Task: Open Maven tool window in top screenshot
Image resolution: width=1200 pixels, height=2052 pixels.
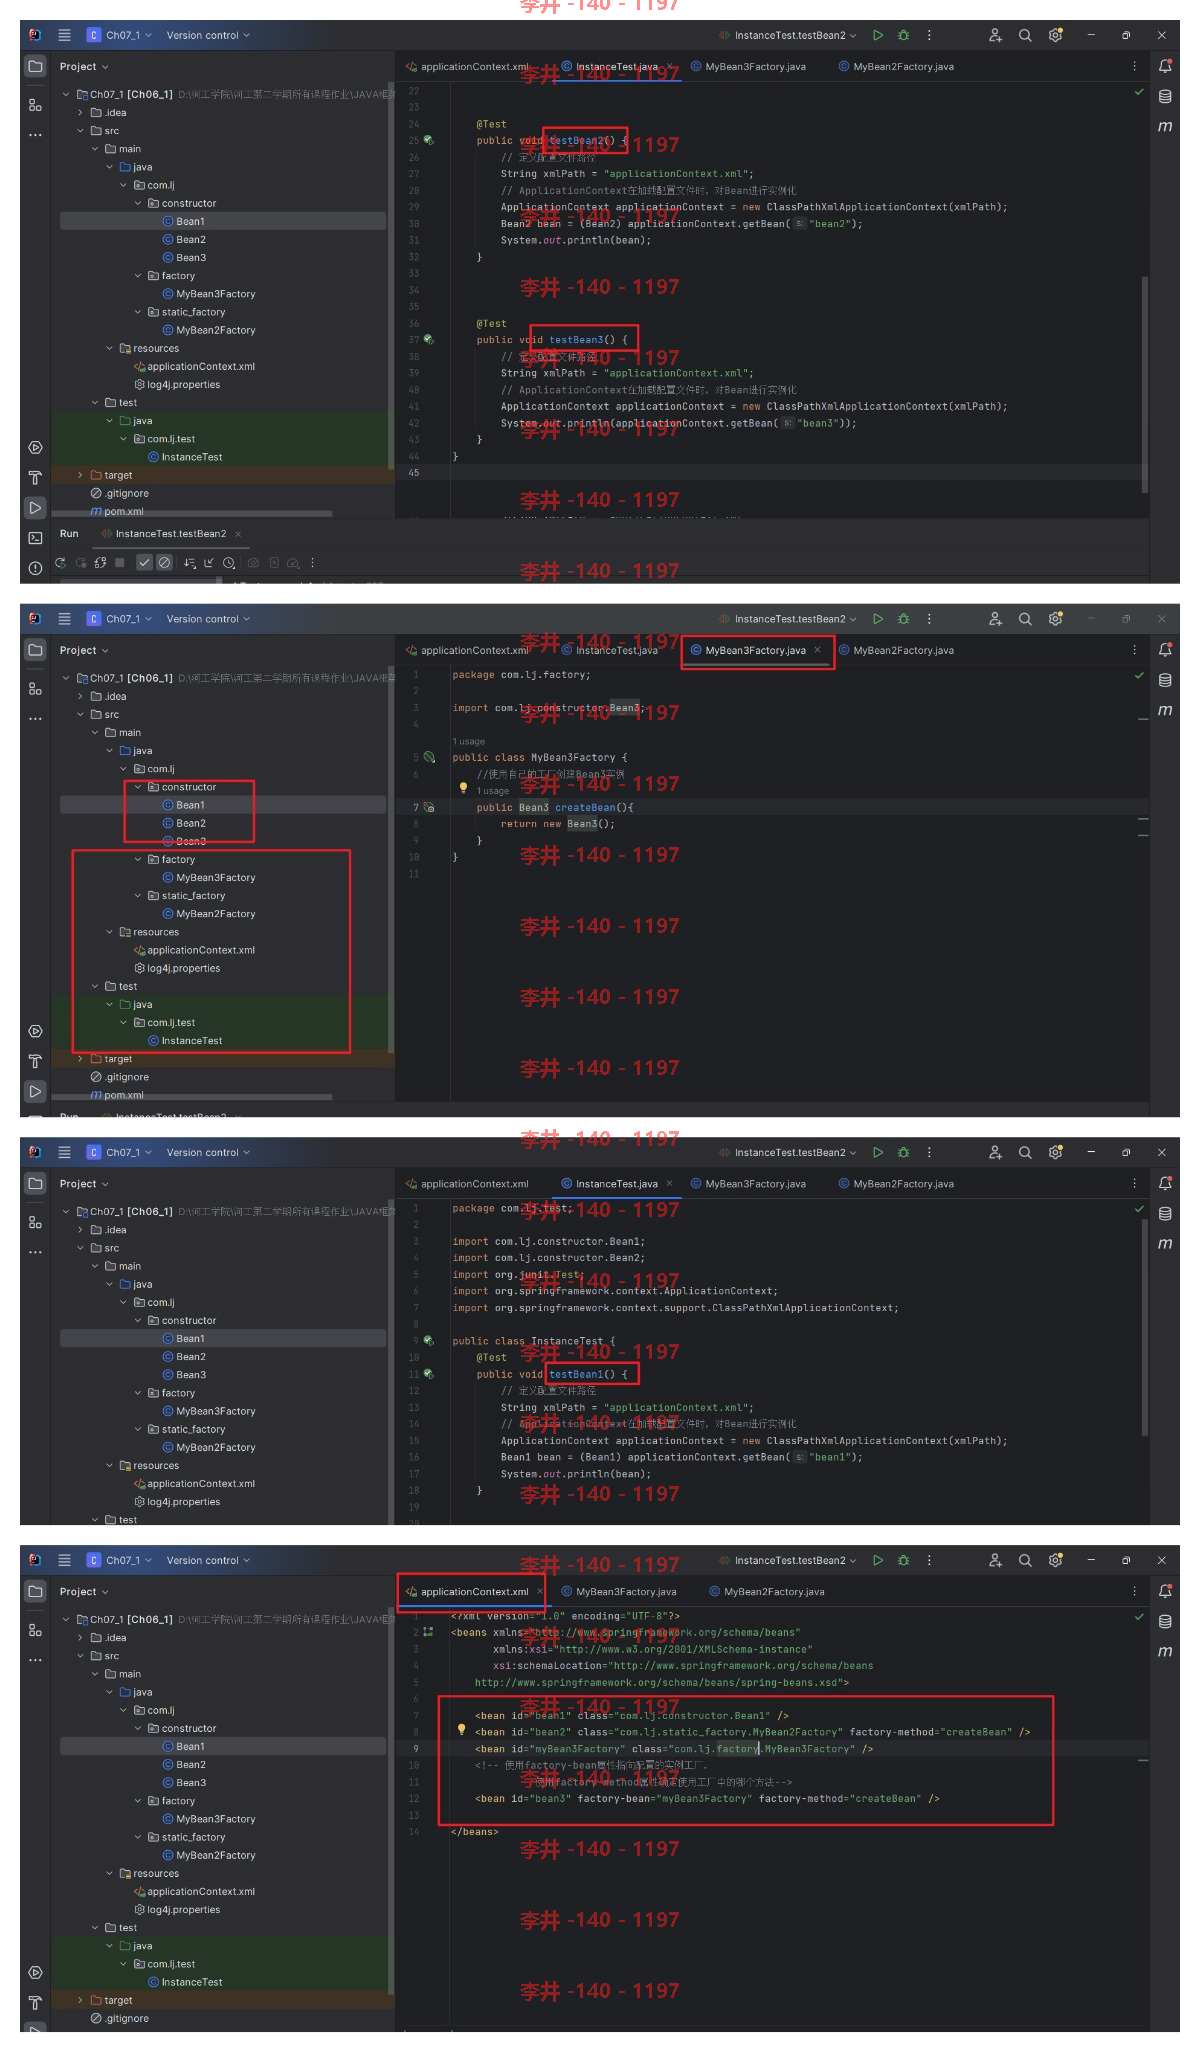Action: click(x=1165, y=127)
